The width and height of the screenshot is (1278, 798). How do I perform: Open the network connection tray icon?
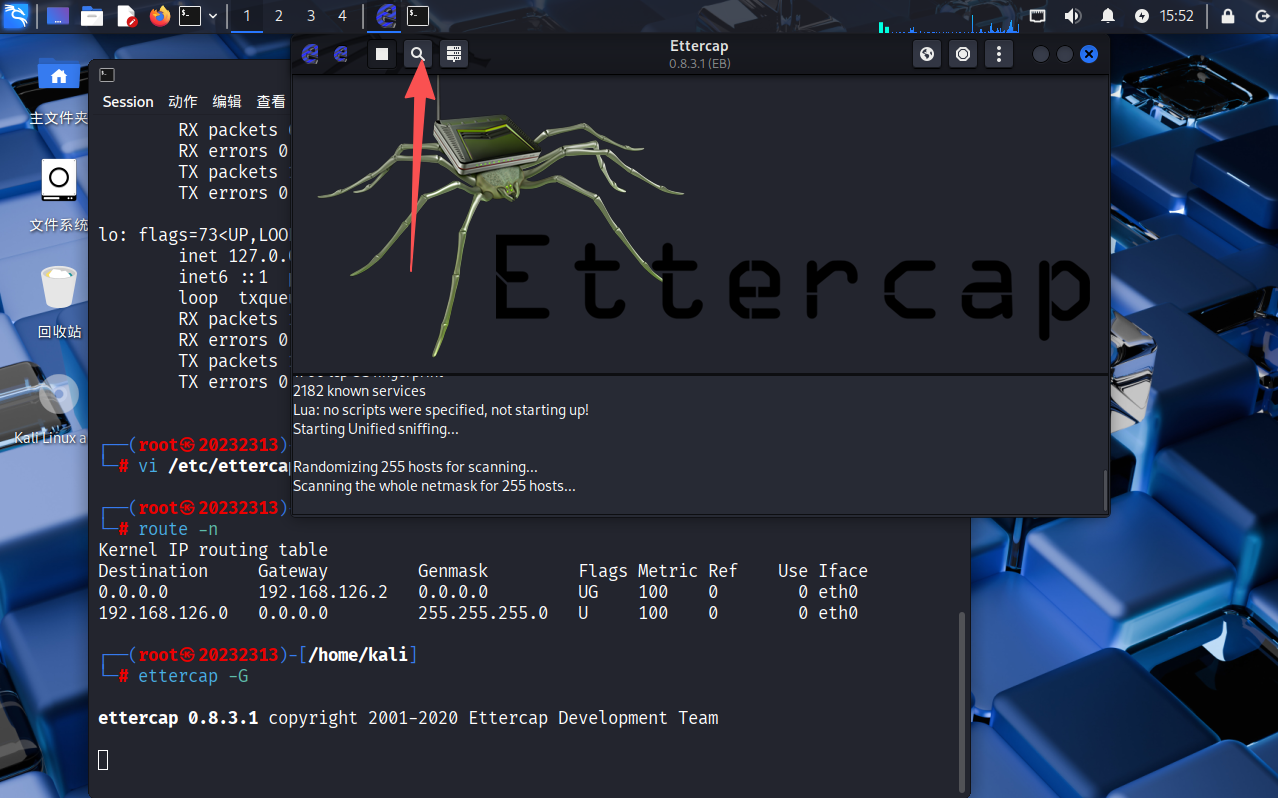tap(1038, 16)
